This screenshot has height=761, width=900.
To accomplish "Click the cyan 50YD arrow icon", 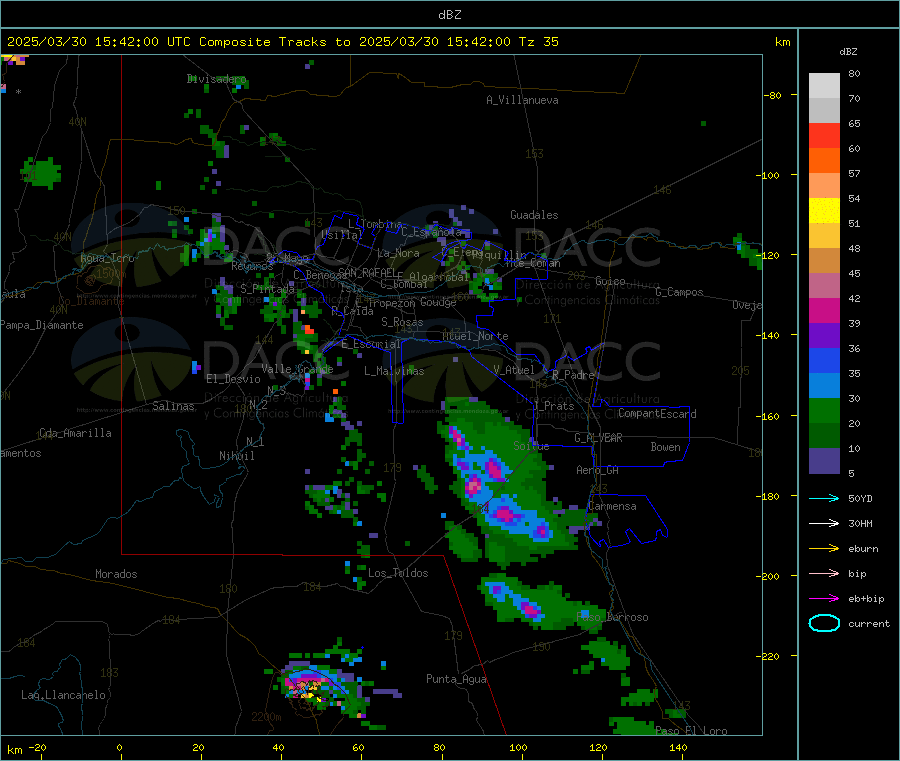I will point(824,498).
